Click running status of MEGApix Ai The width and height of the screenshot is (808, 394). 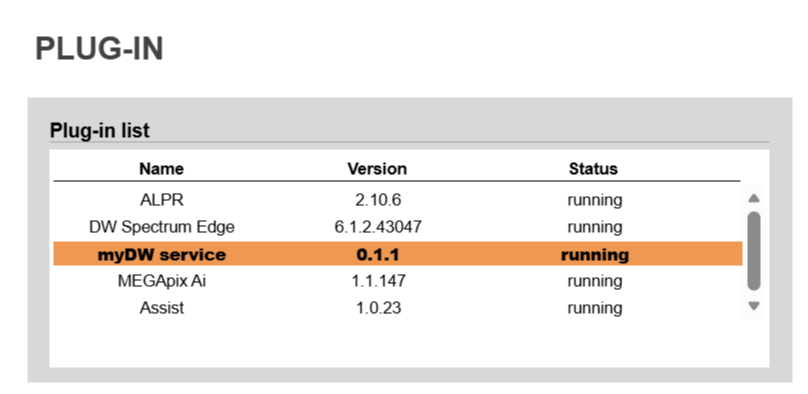click(595, 281)
